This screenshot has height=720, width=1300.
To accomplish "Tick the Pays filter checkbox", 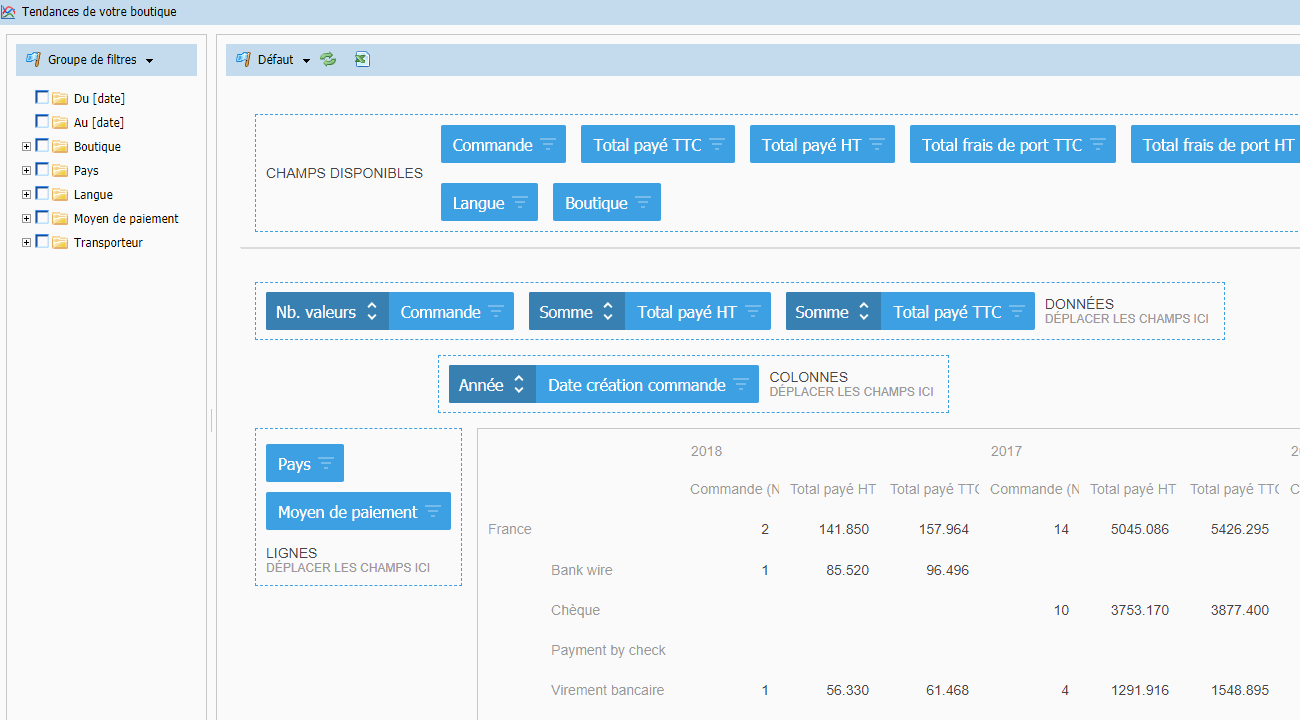I will (42, 170).
